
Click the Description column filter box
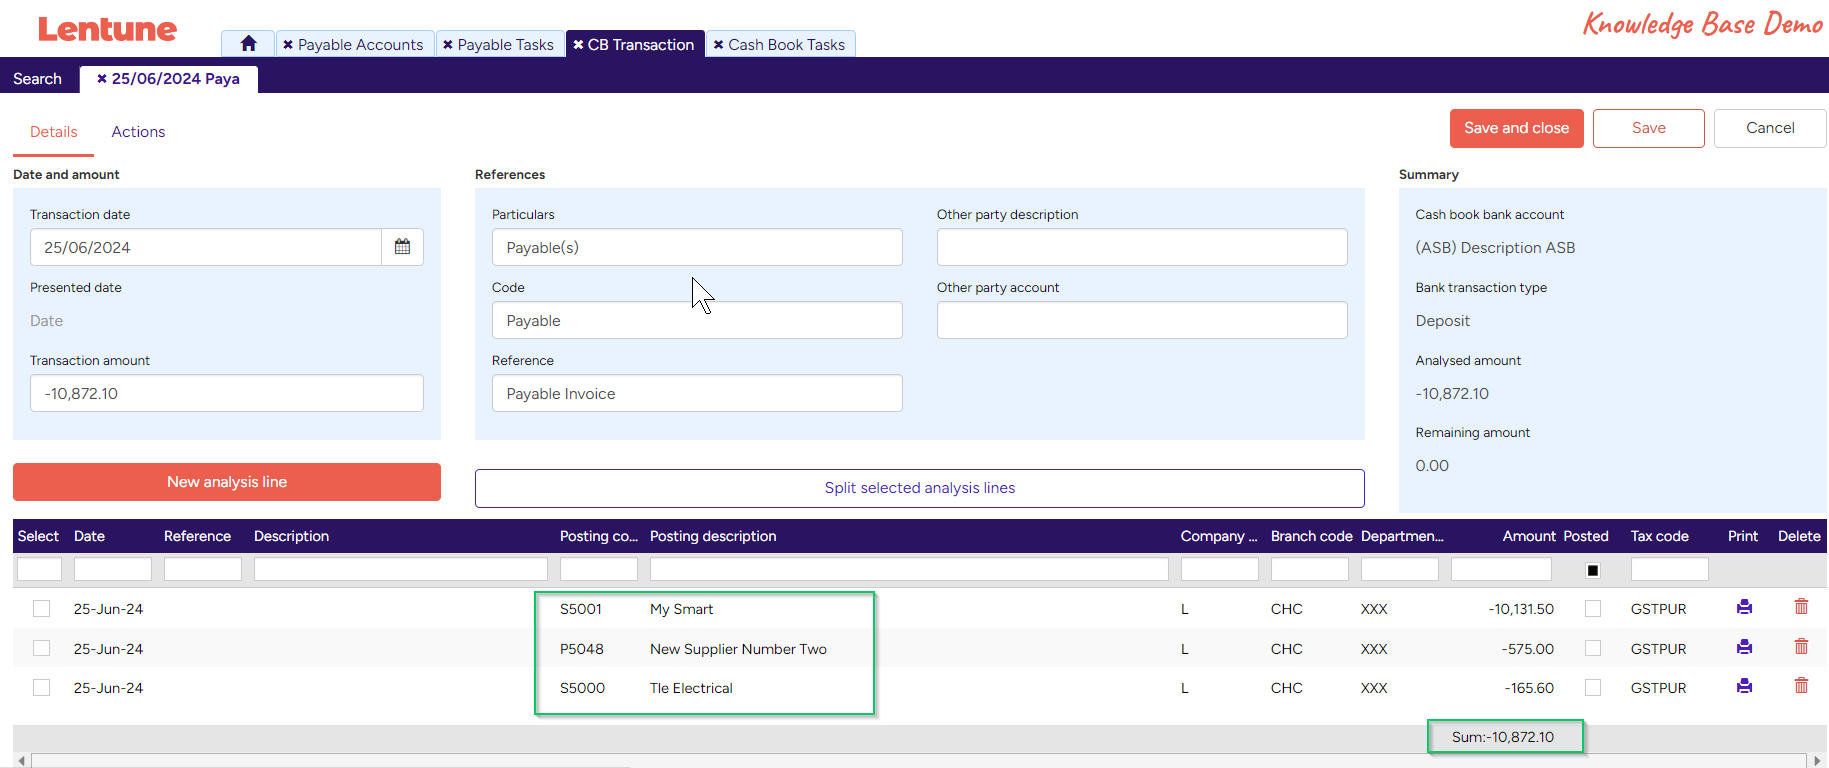pos(401,569)
